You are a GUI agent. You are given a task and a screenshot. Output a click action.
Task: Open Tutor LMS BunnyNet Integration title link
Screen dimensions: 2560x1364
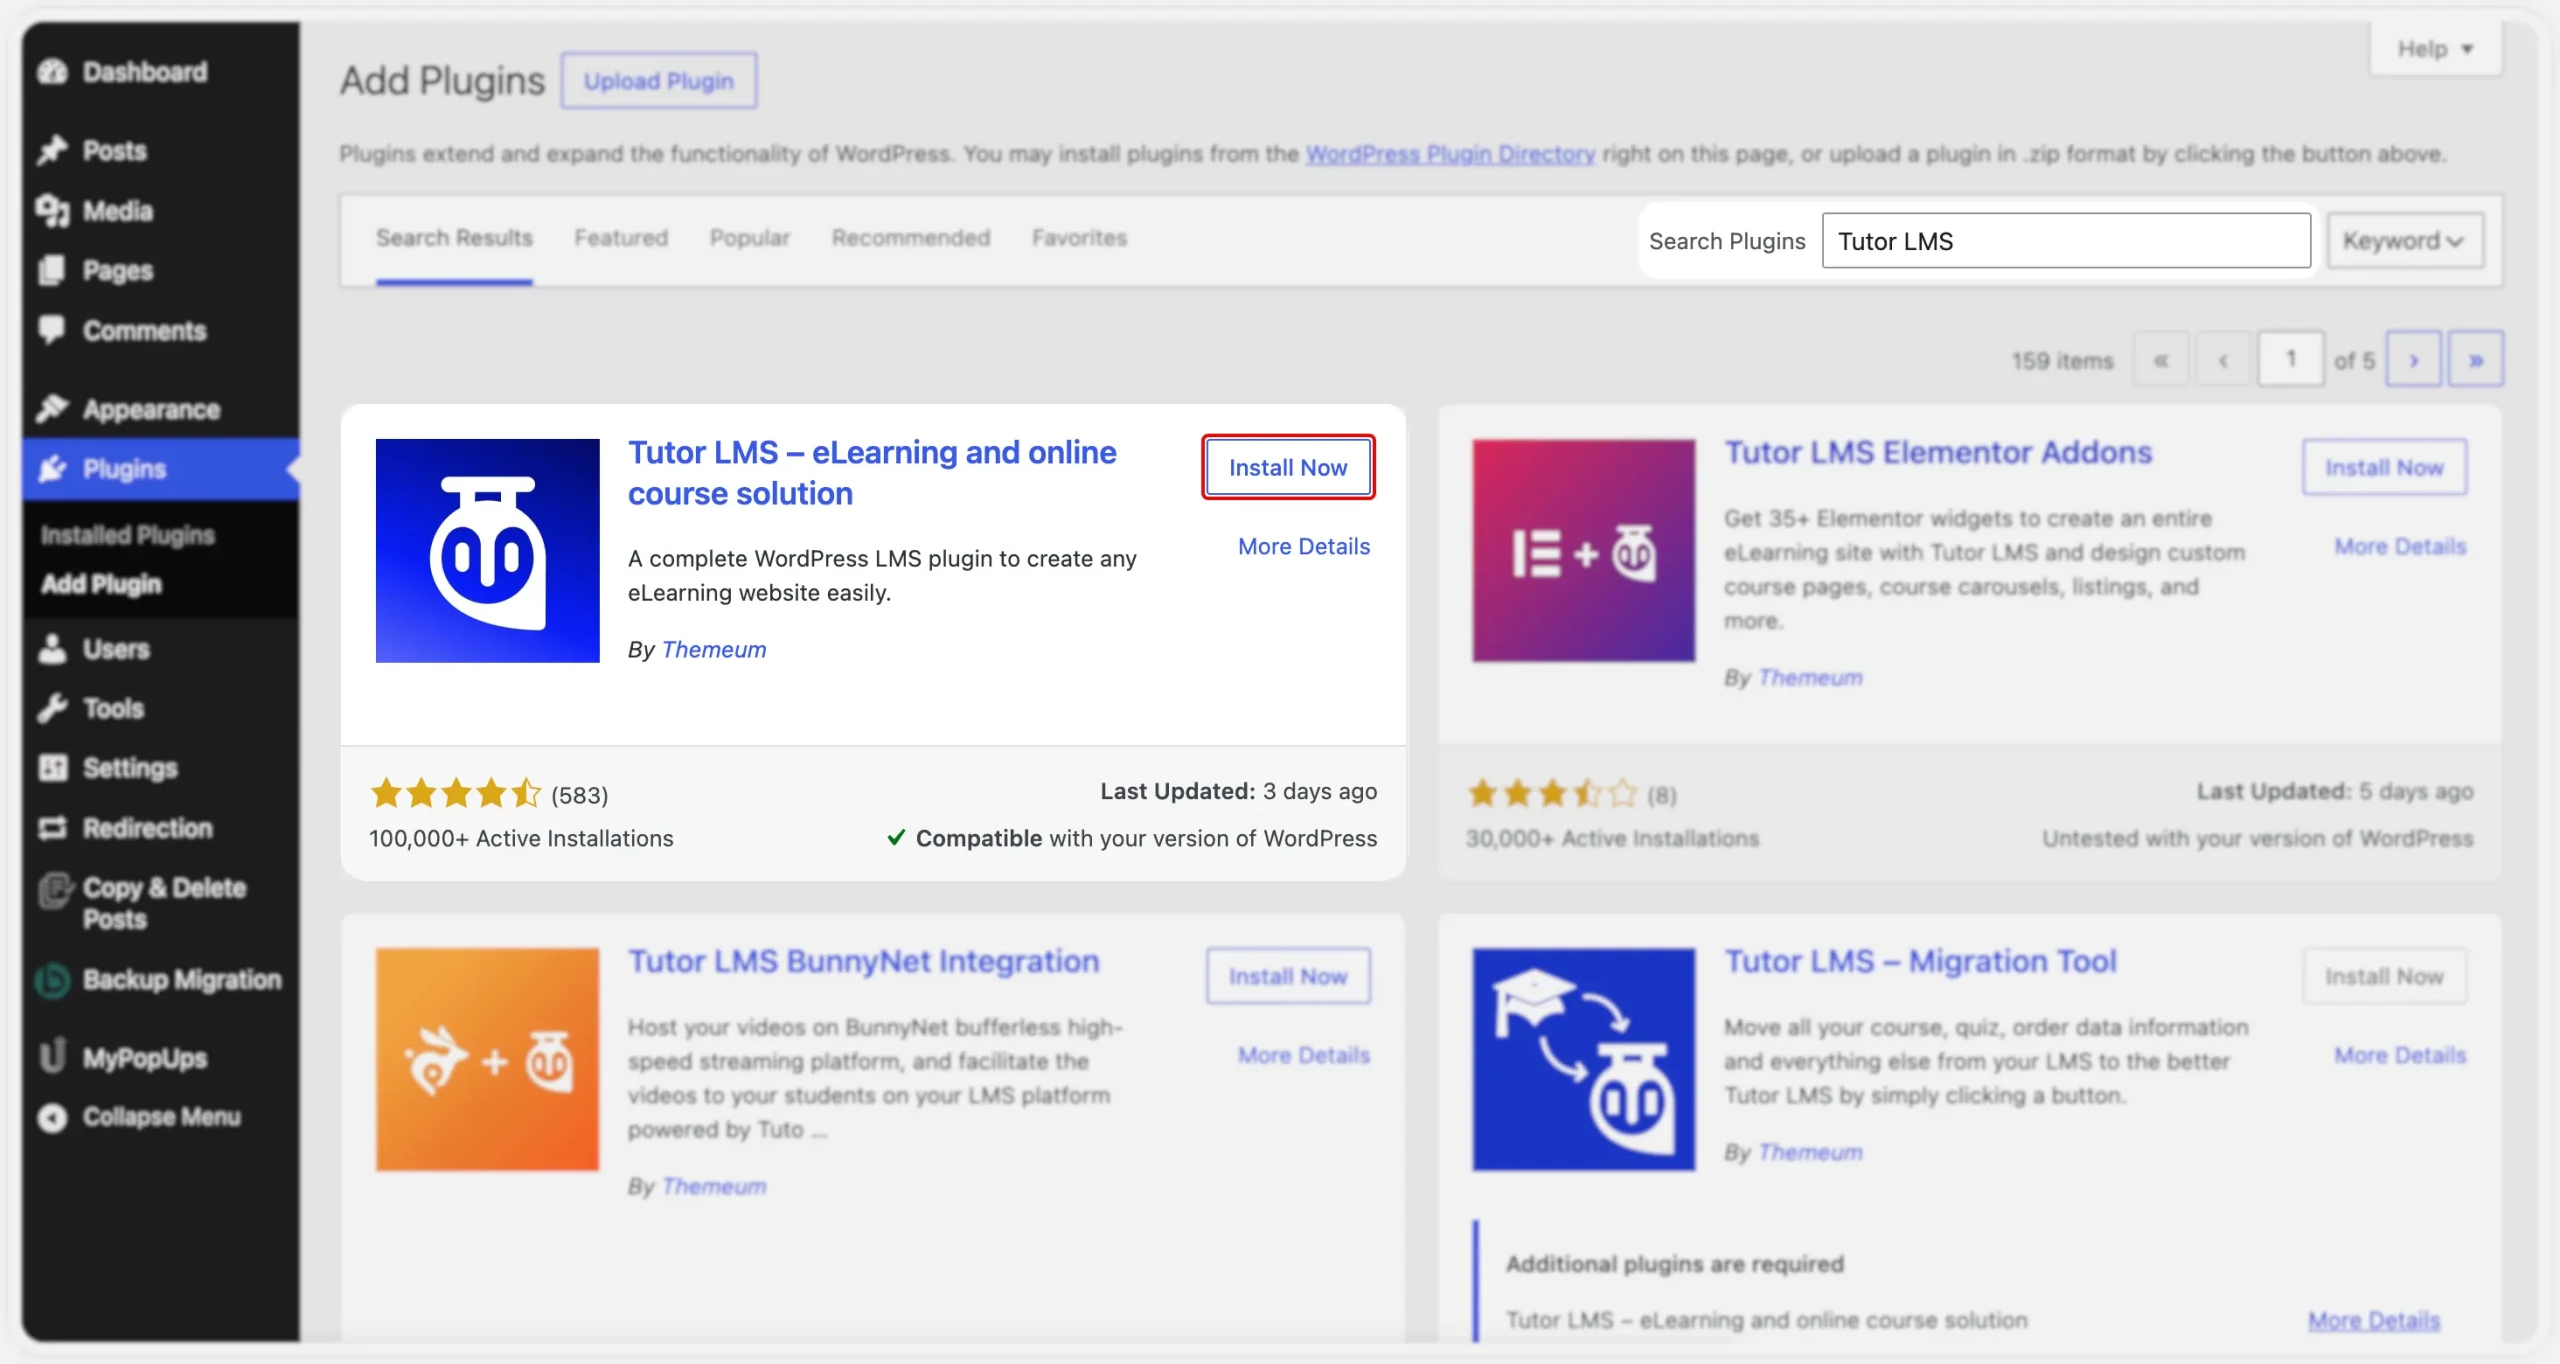point(863,961)
